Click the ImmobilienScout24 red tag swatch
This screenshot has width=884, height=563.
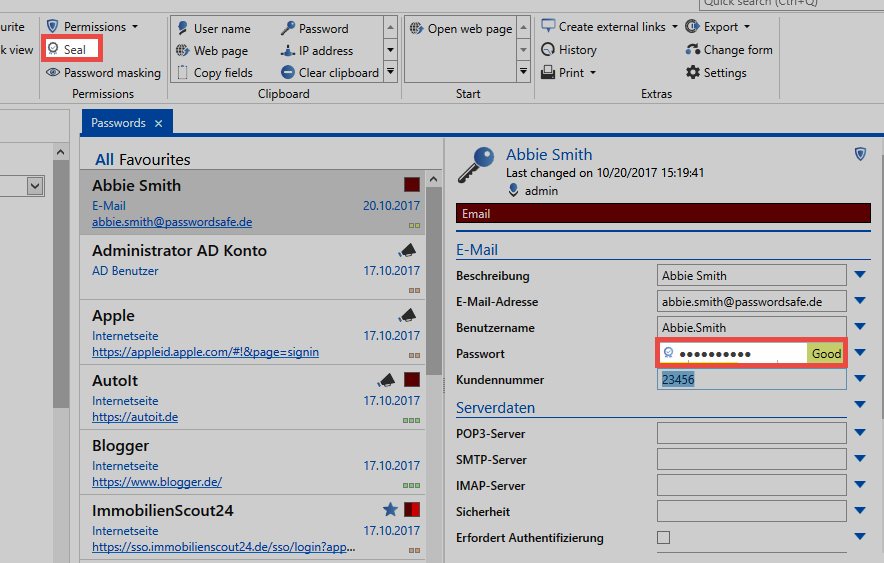(x=412, y=509)
